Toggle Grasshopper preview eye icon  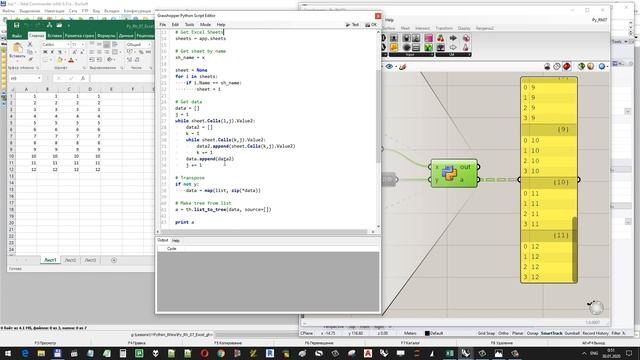(x=389, y=67)
